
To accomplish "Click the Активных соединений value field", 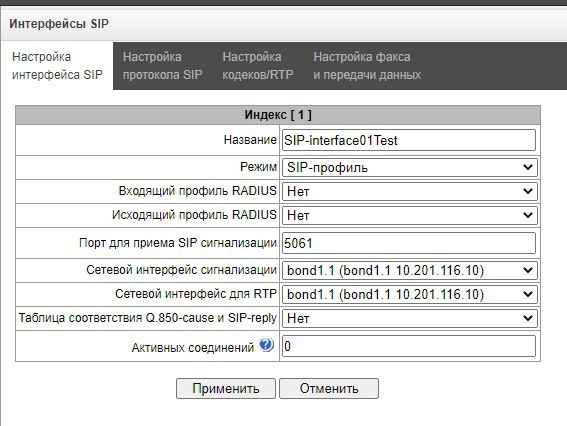I will tap(409, 346).
